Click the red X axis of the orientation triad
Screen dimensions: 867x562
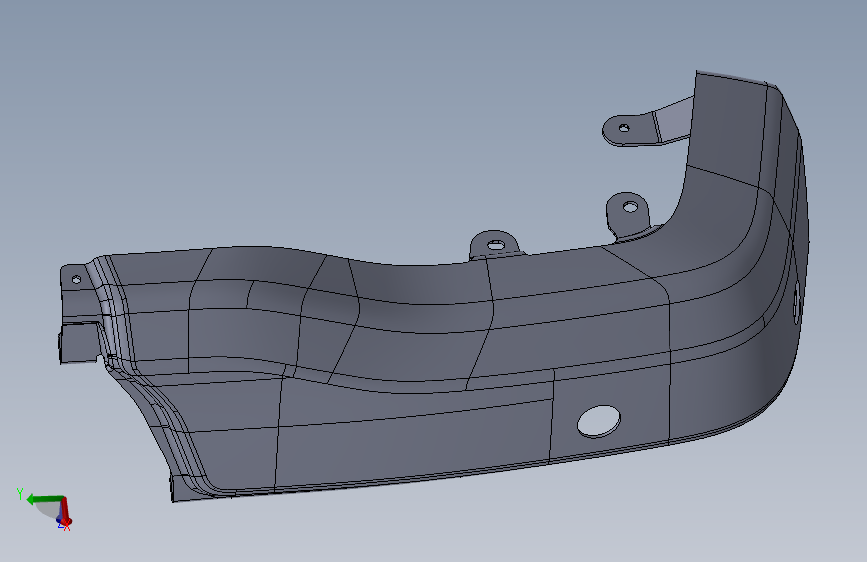click(x=65, y=511)
